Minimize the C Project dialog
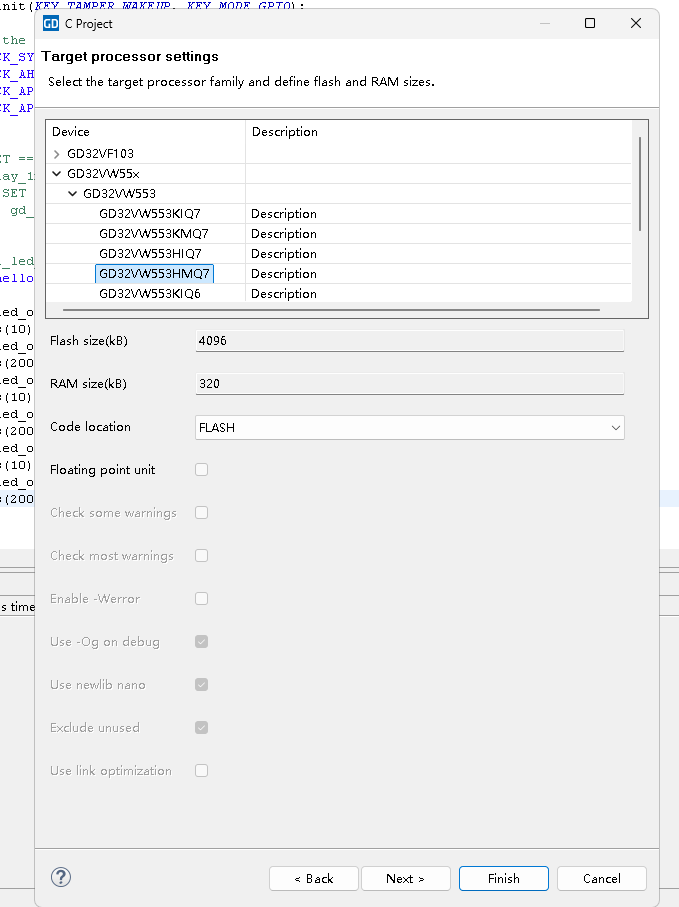This screenshot has height=907, width=679. pyautogui.click(x=544, y=23)
